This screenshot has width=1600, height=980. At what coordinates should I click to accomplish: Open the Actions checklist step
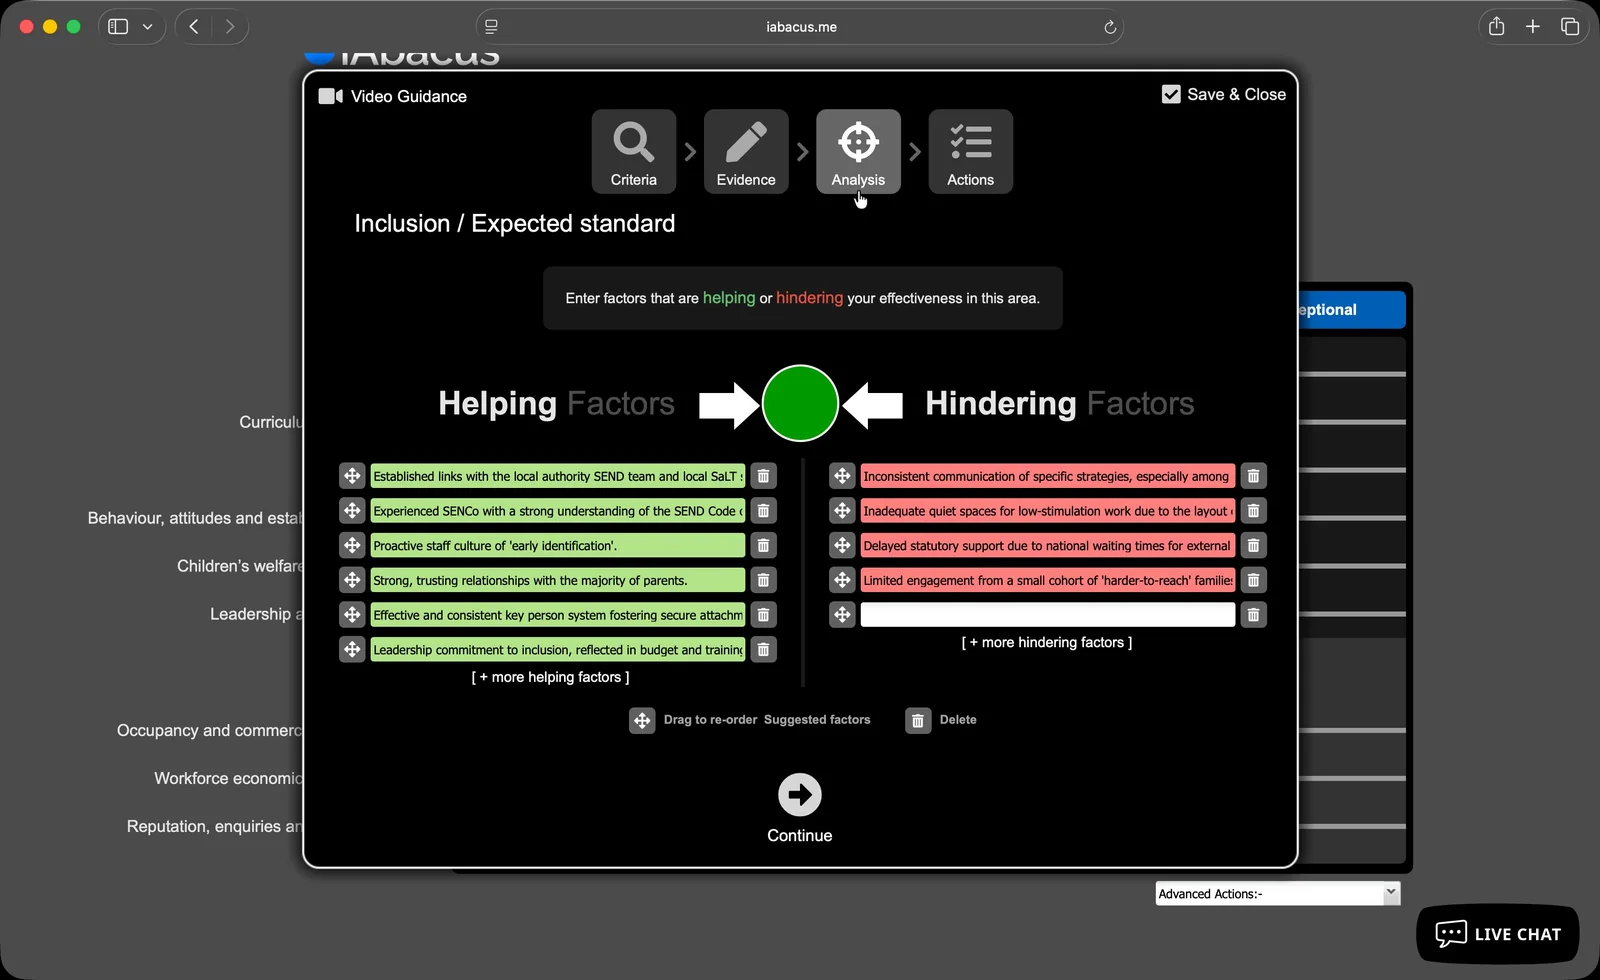[x=970, y=152]
